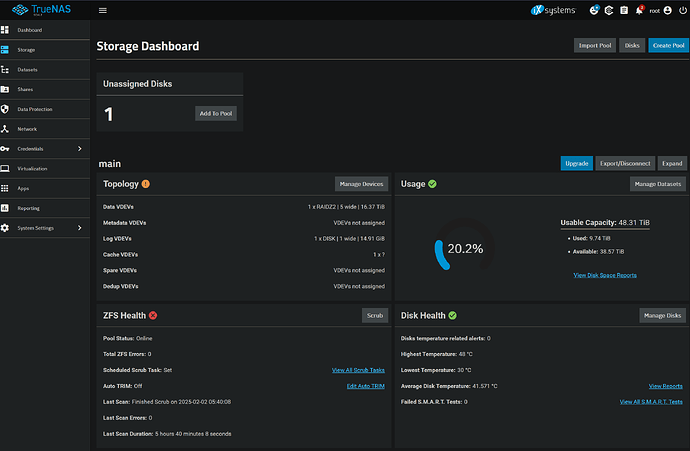The height and width of the screenshot is (451, 690).
Task: Open the View All S.M.A.R.T. Tests link
Action: tap(651, 402)
